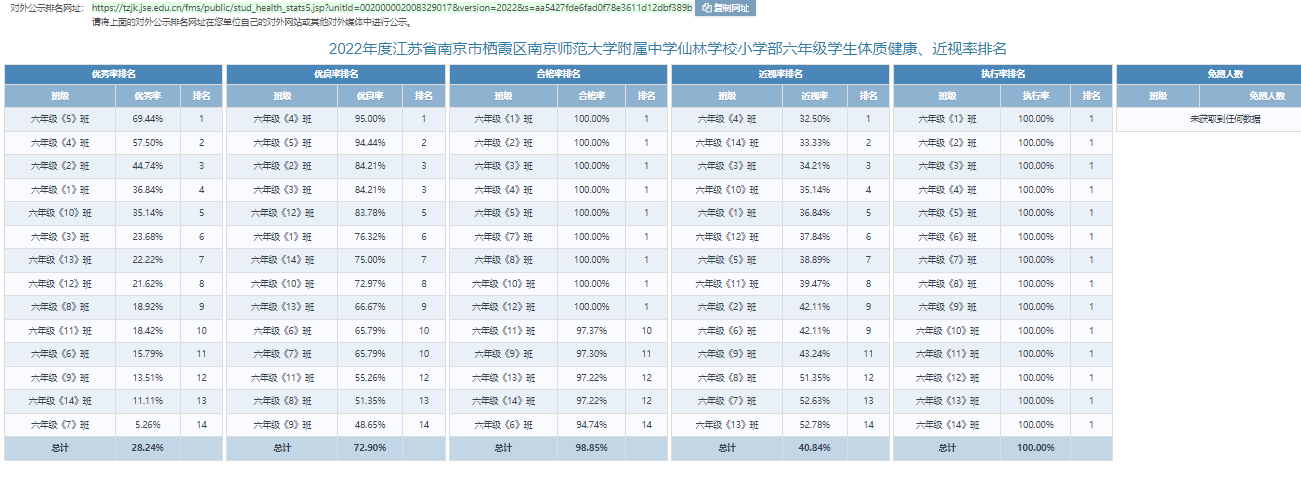
Task: Click the 39.47% myopia rate cell
Action: tap(813, 283)
